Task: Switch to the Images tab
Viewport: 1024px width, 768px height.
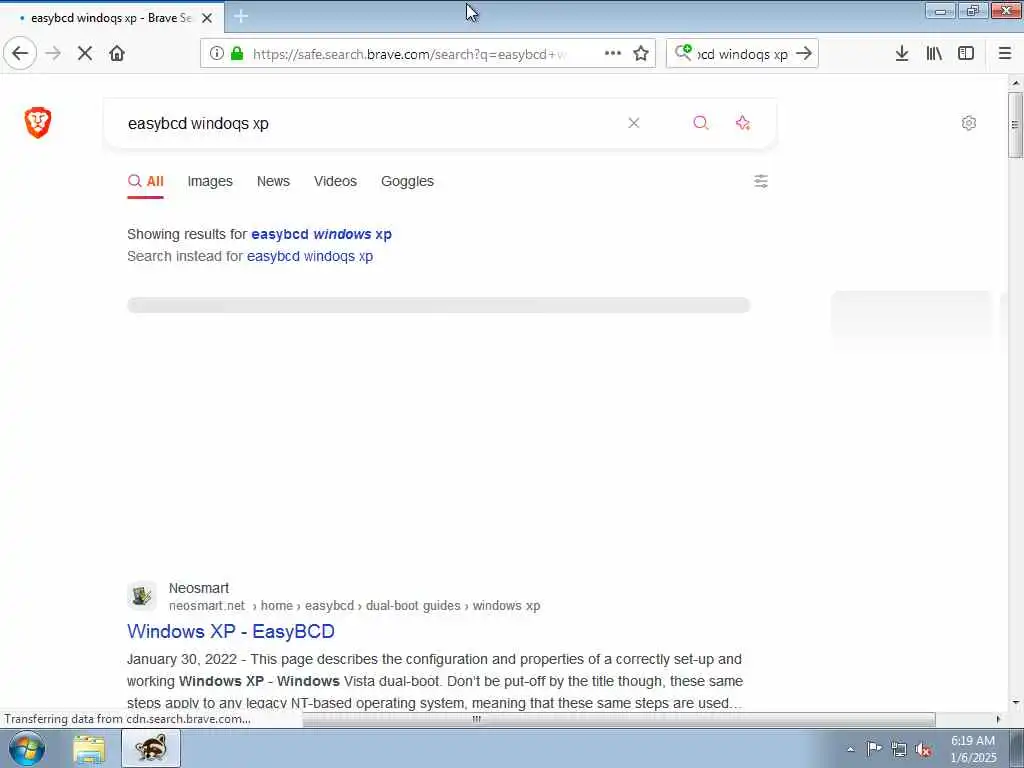Action: pos(210,181)
